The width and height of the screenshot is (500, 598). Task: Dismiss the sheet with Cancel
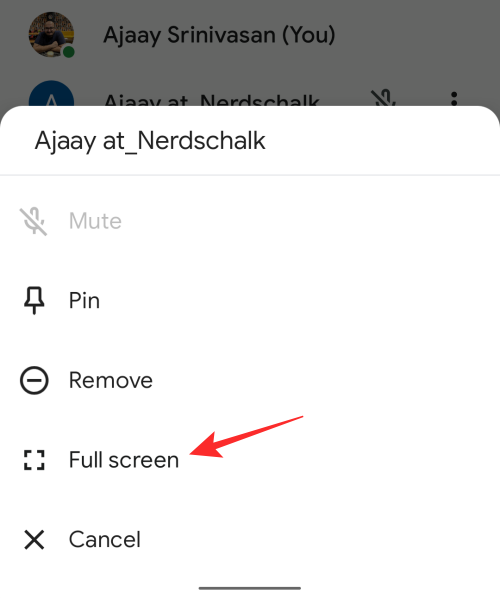click(250, 540)
